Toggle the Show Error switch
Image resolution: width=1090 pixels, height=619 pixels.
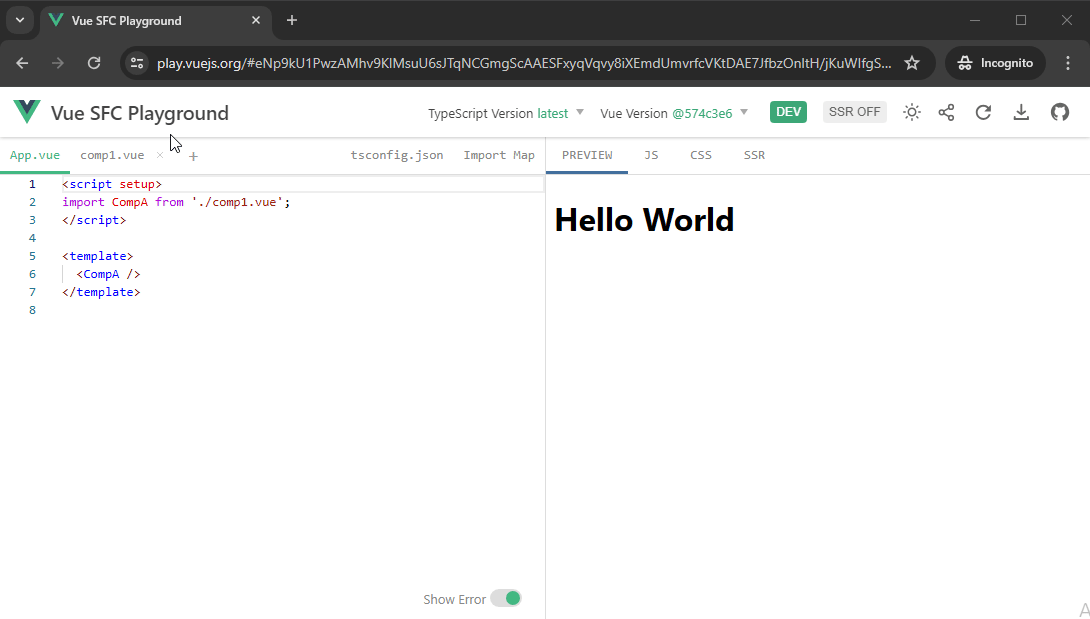tap(505, 598)
